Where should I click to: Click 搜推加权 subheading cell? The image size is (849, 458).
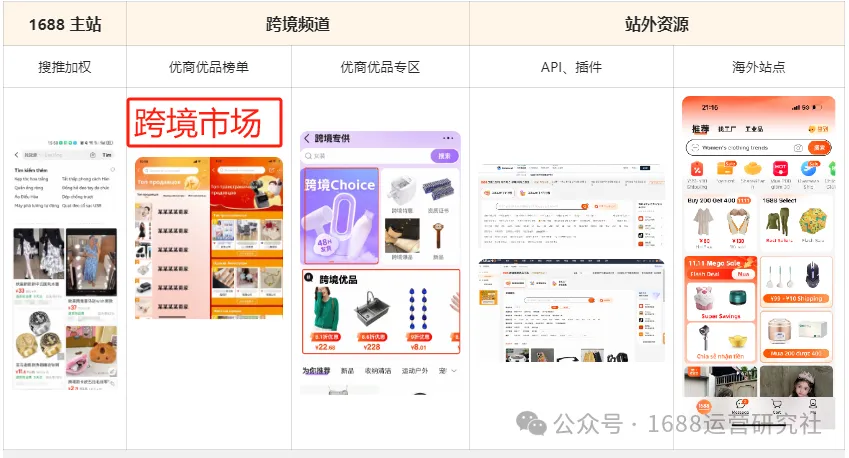64,67
